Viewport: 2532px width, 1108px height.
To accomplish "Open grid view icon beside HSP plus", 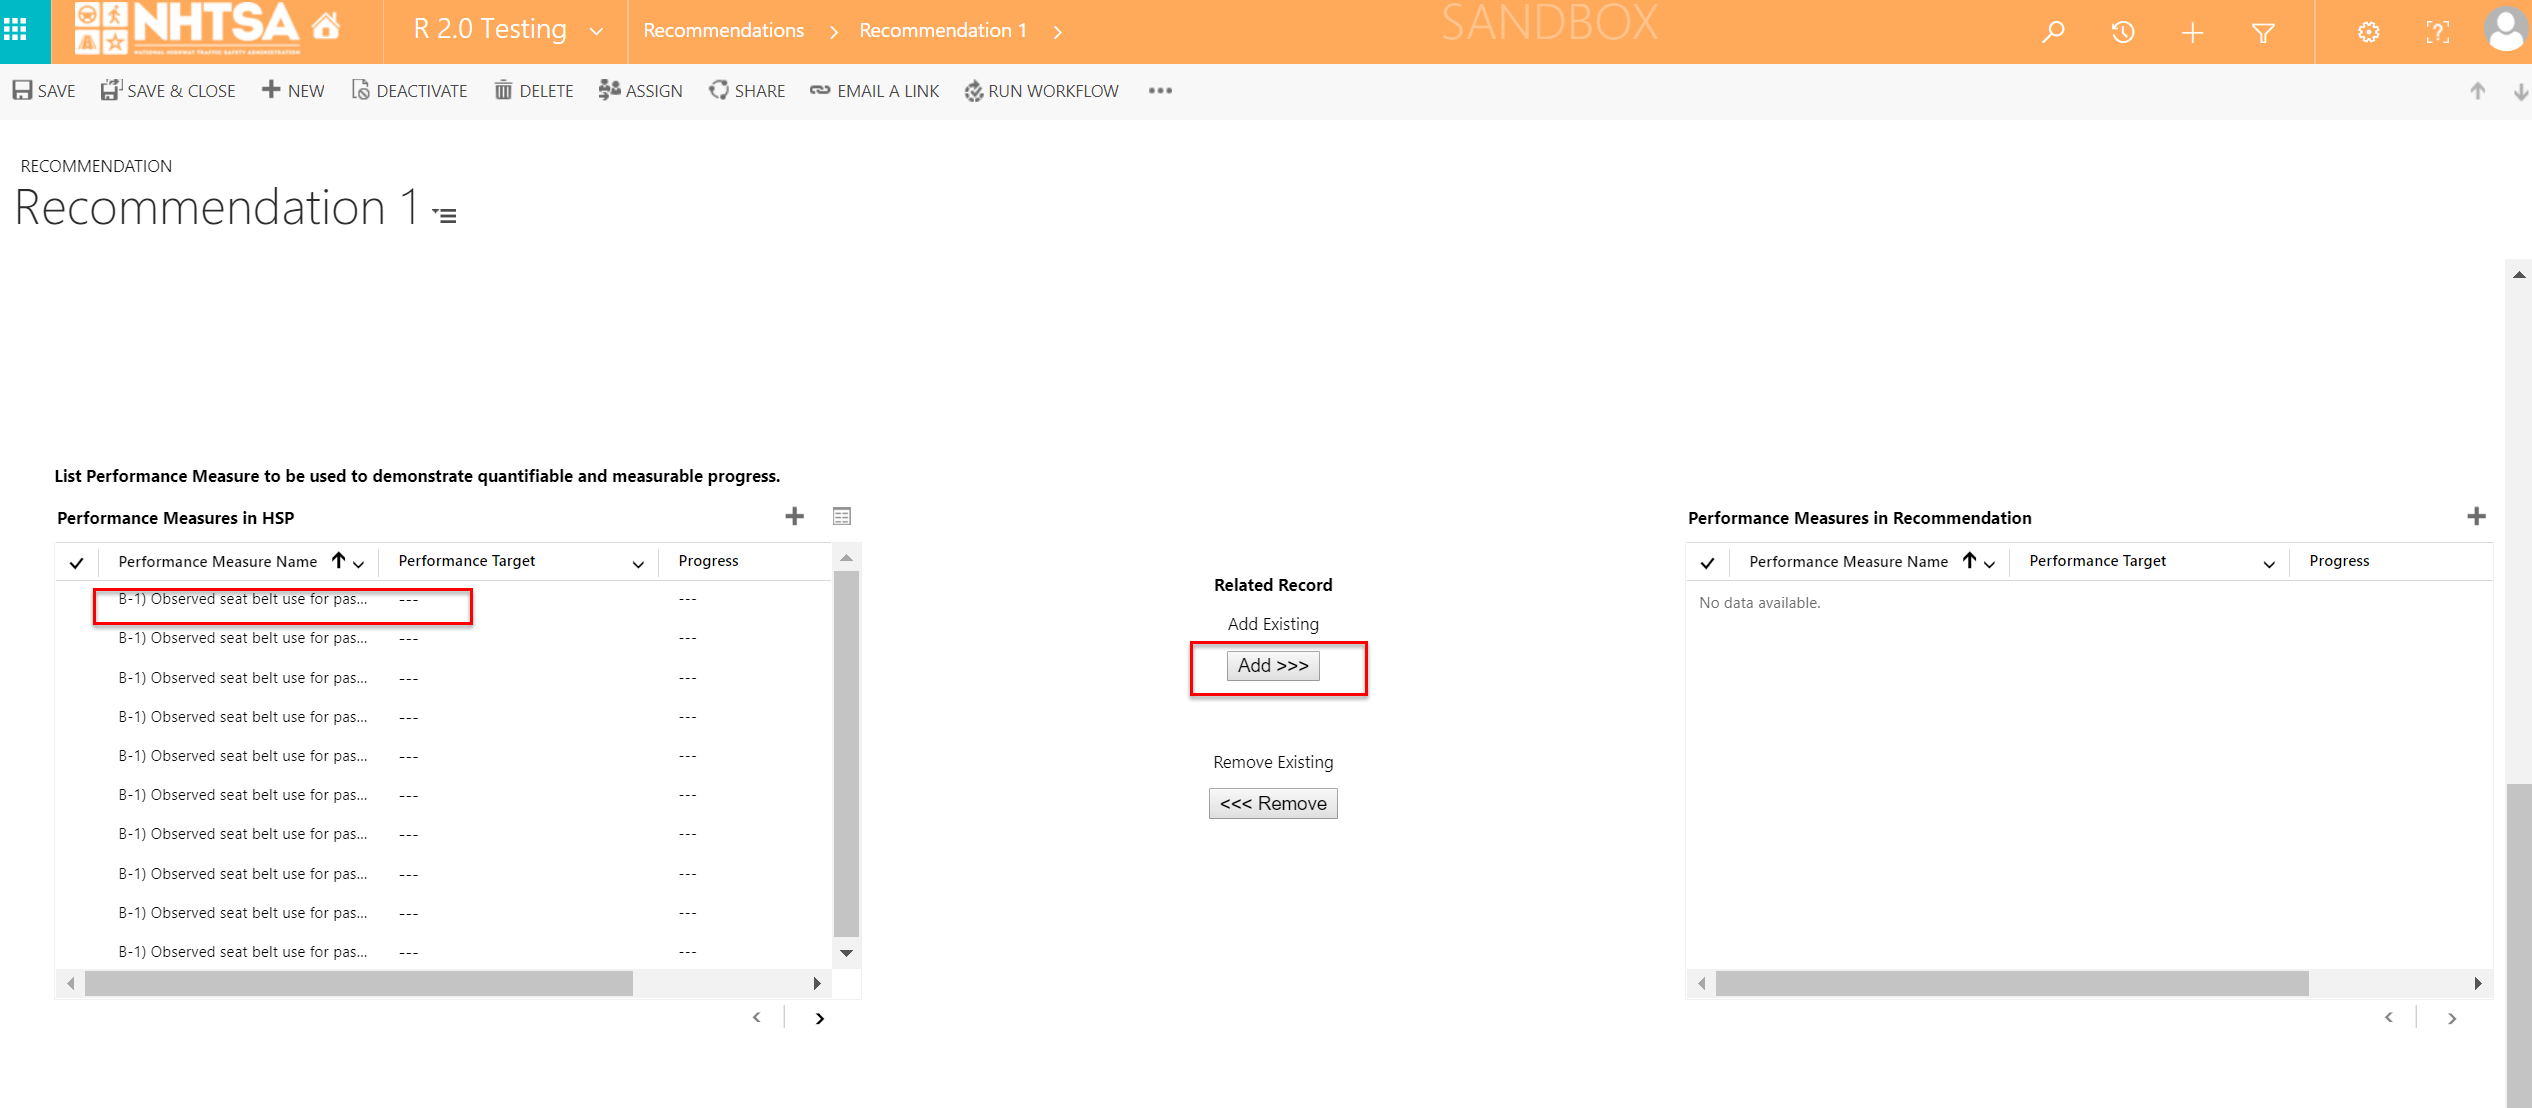I will tap(842, 516).
